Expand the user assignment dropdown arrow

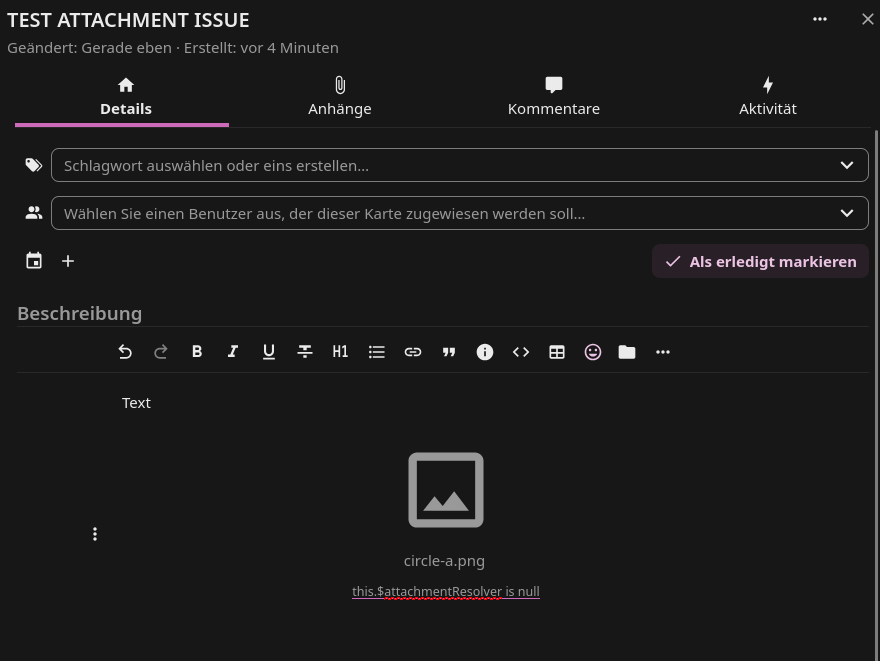pos(846,213)
